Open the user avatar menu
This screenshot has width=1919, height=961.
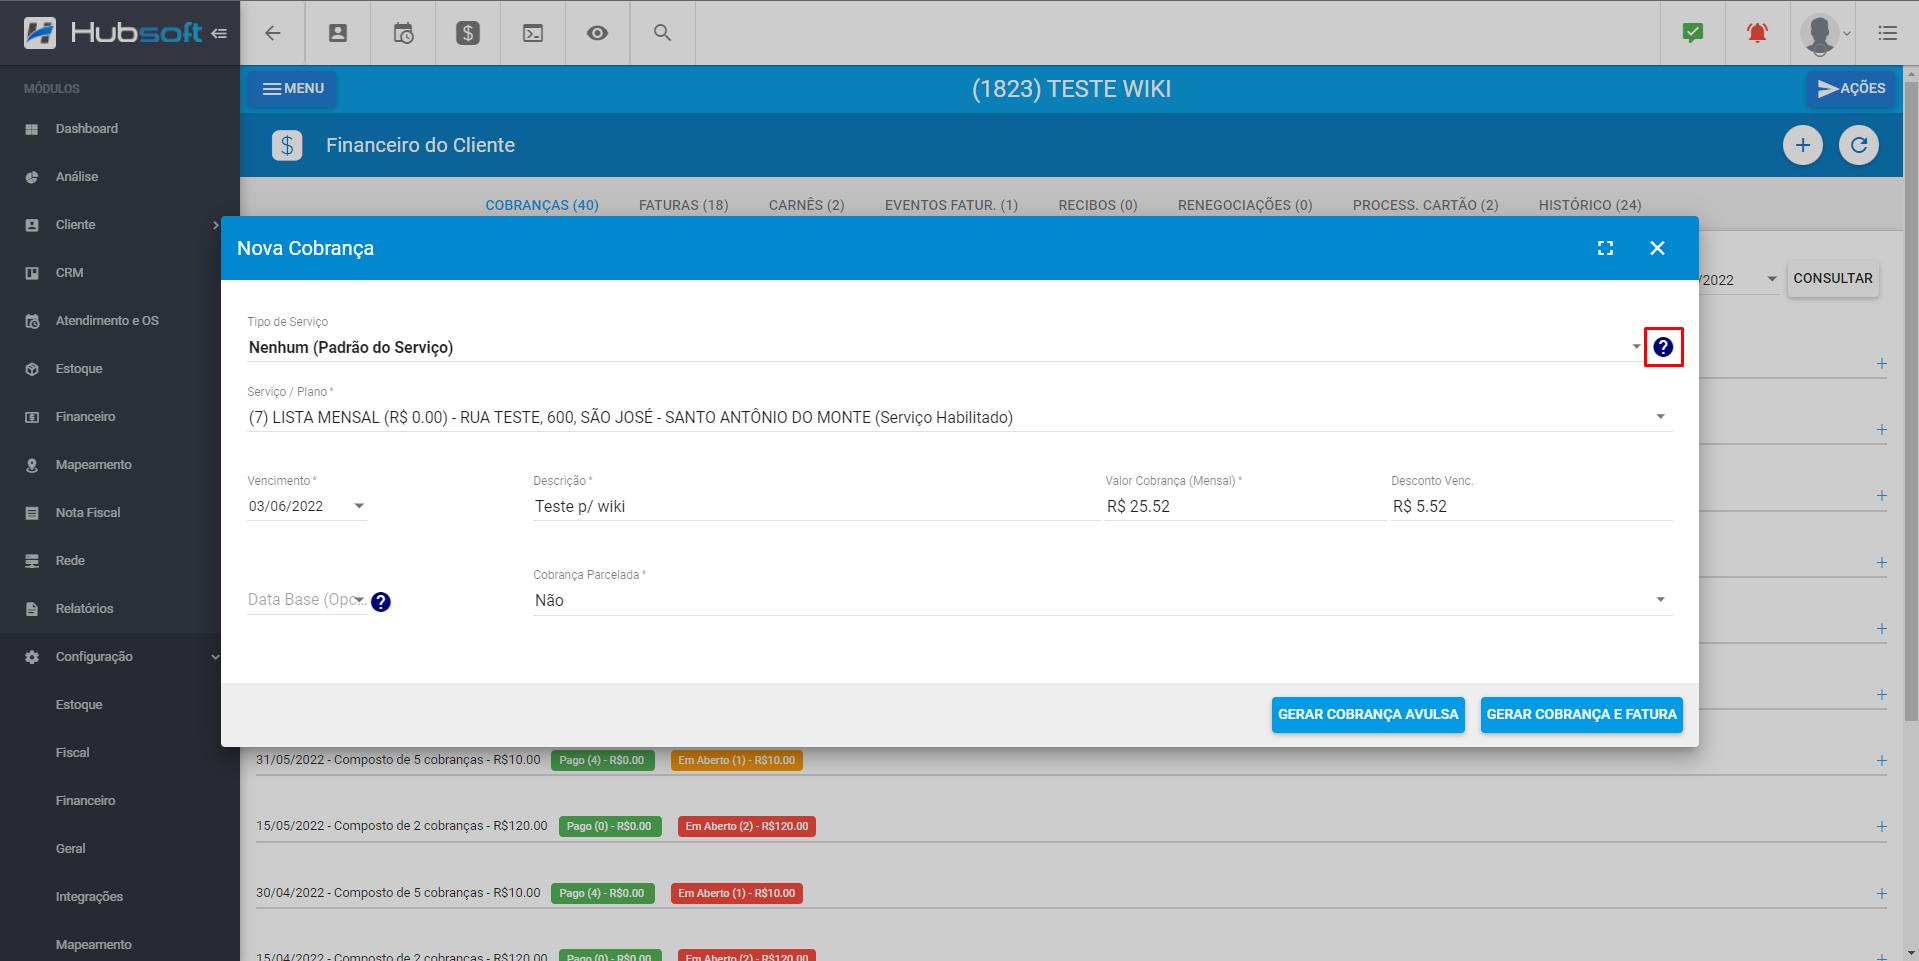tap(1825, 34)
